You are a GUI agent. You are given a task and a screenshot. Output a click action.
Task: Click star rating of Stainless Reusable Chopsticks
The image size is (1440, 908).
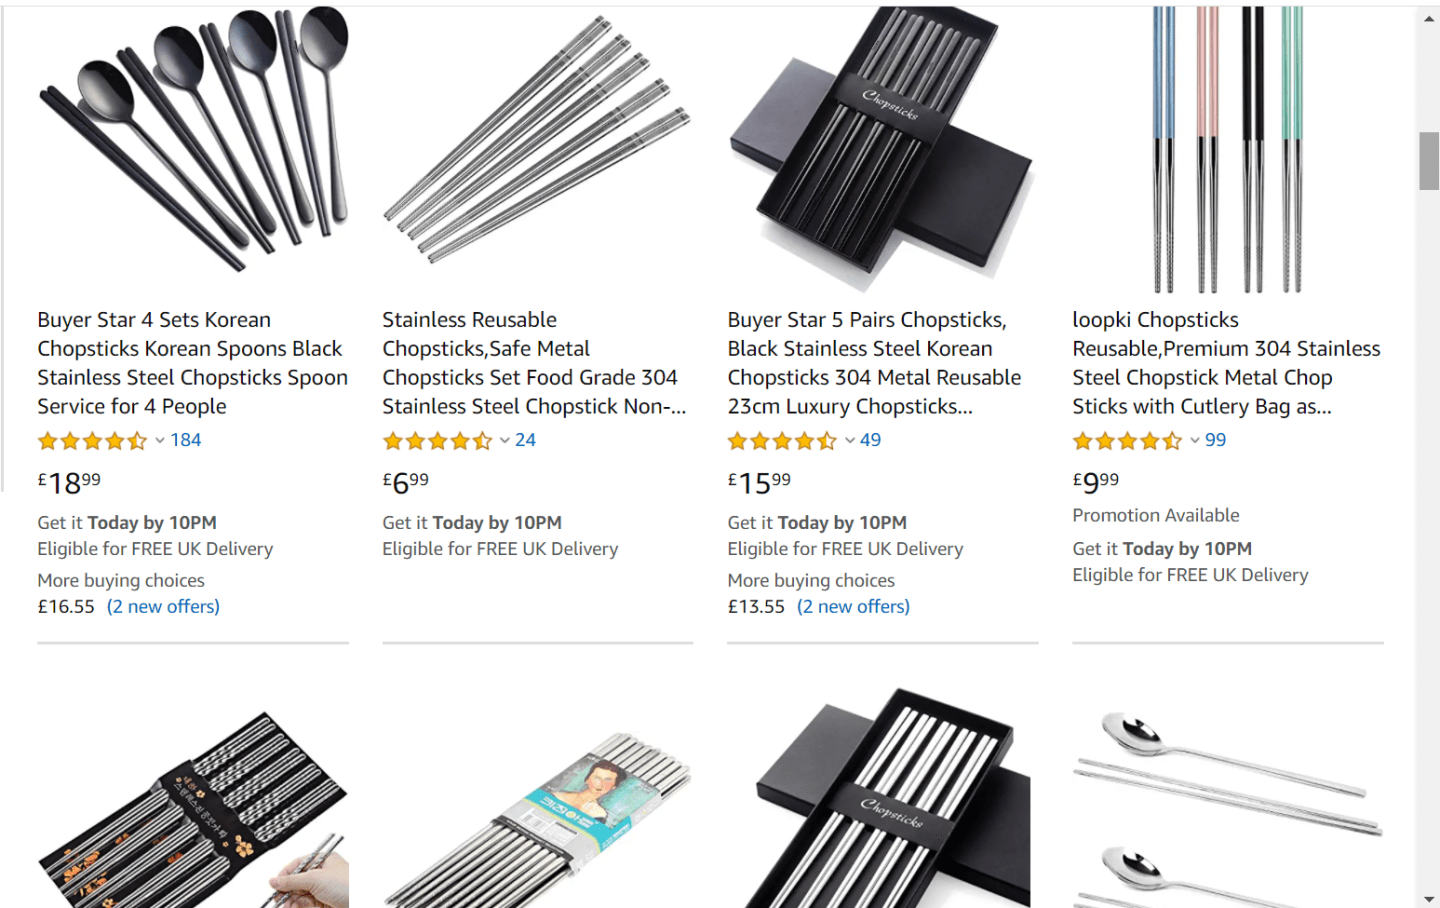[437, 441]
